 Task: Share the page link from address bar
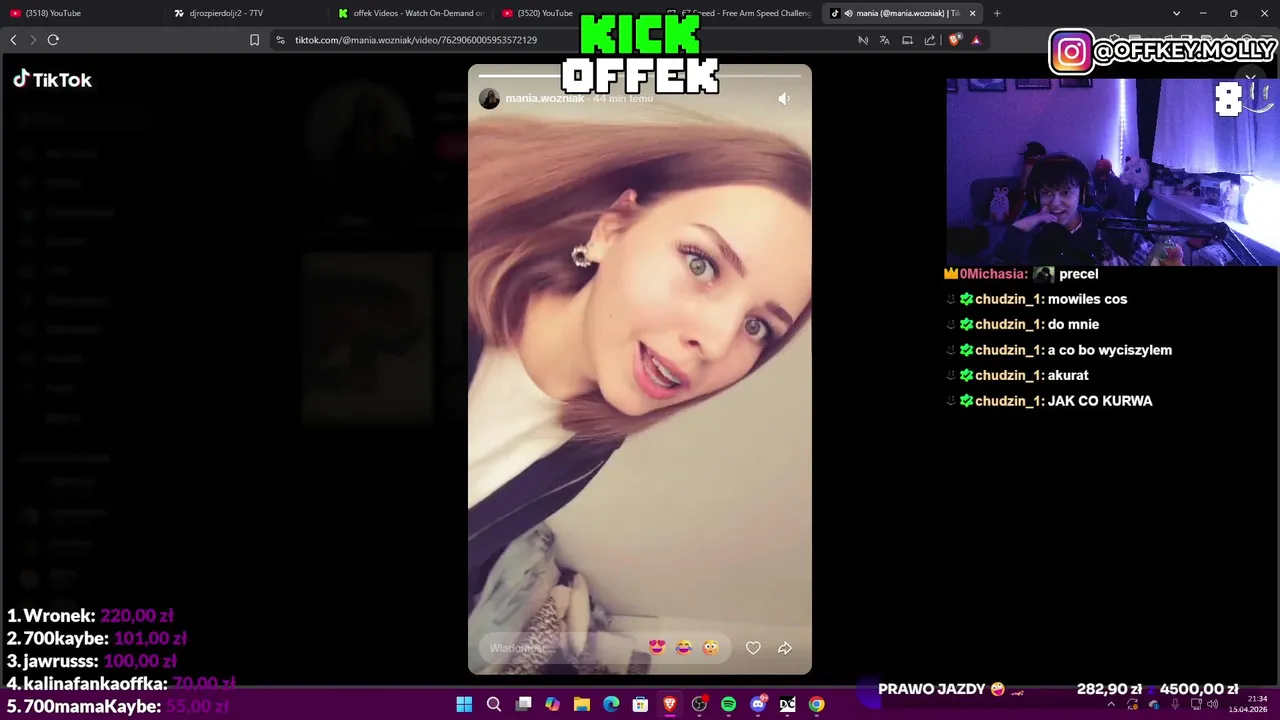[930, 40]
